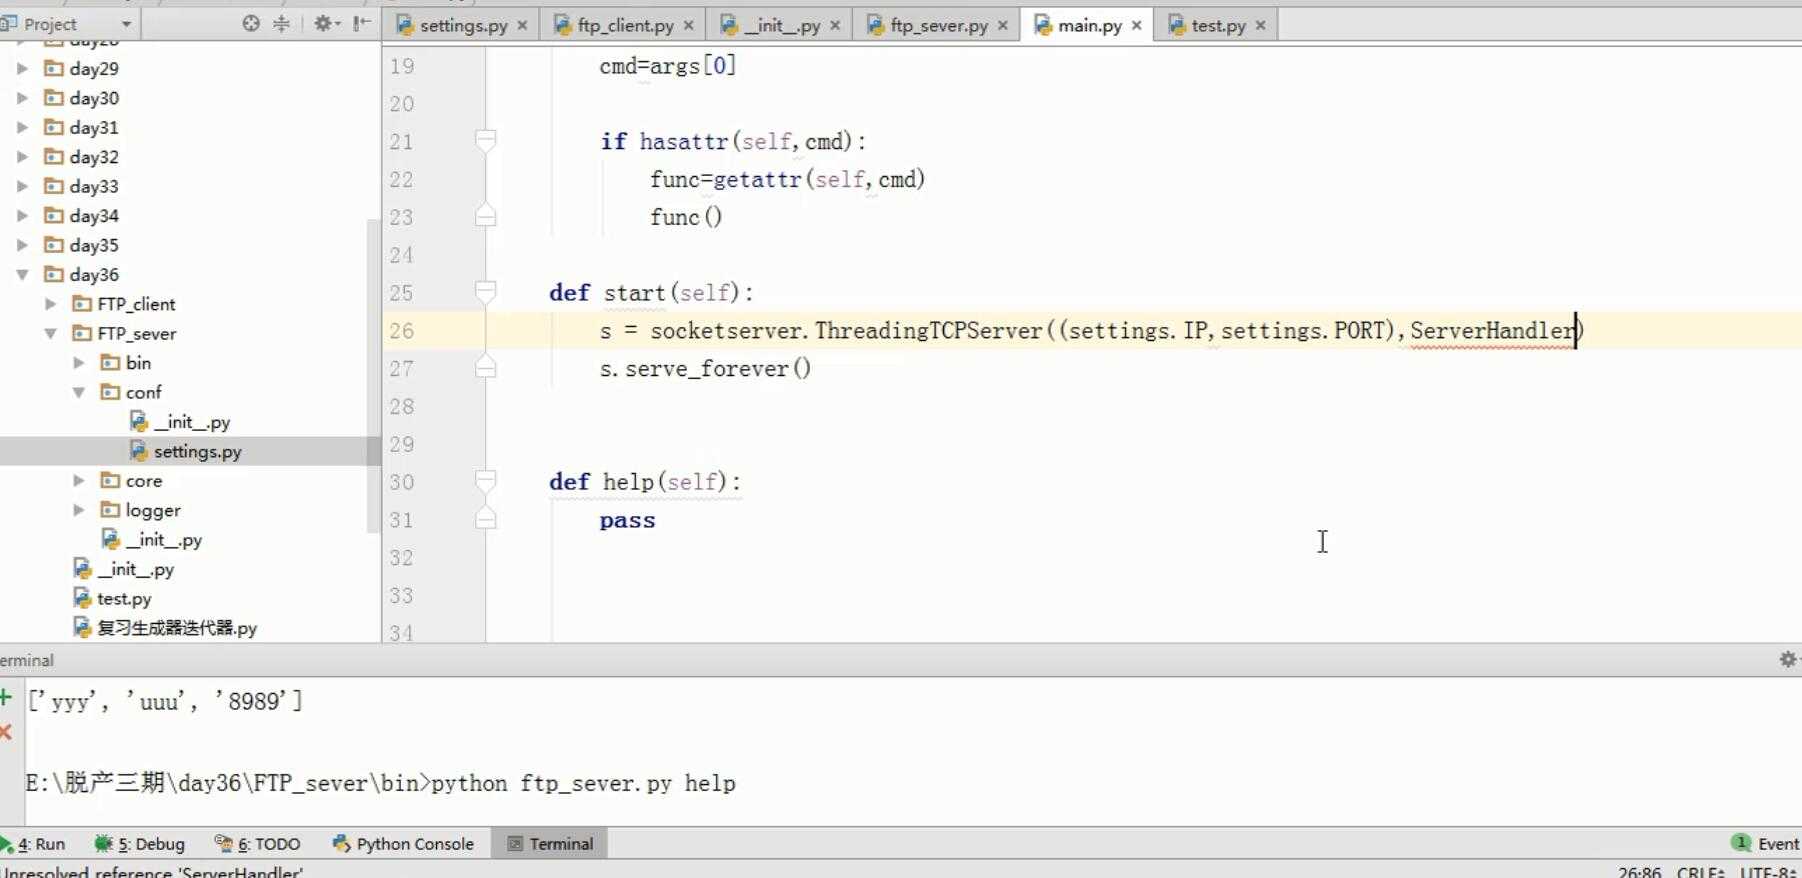Viewport: 1802px width, 878px height.
Task: Fold the if block at line 21
Action: coord(485,140)
